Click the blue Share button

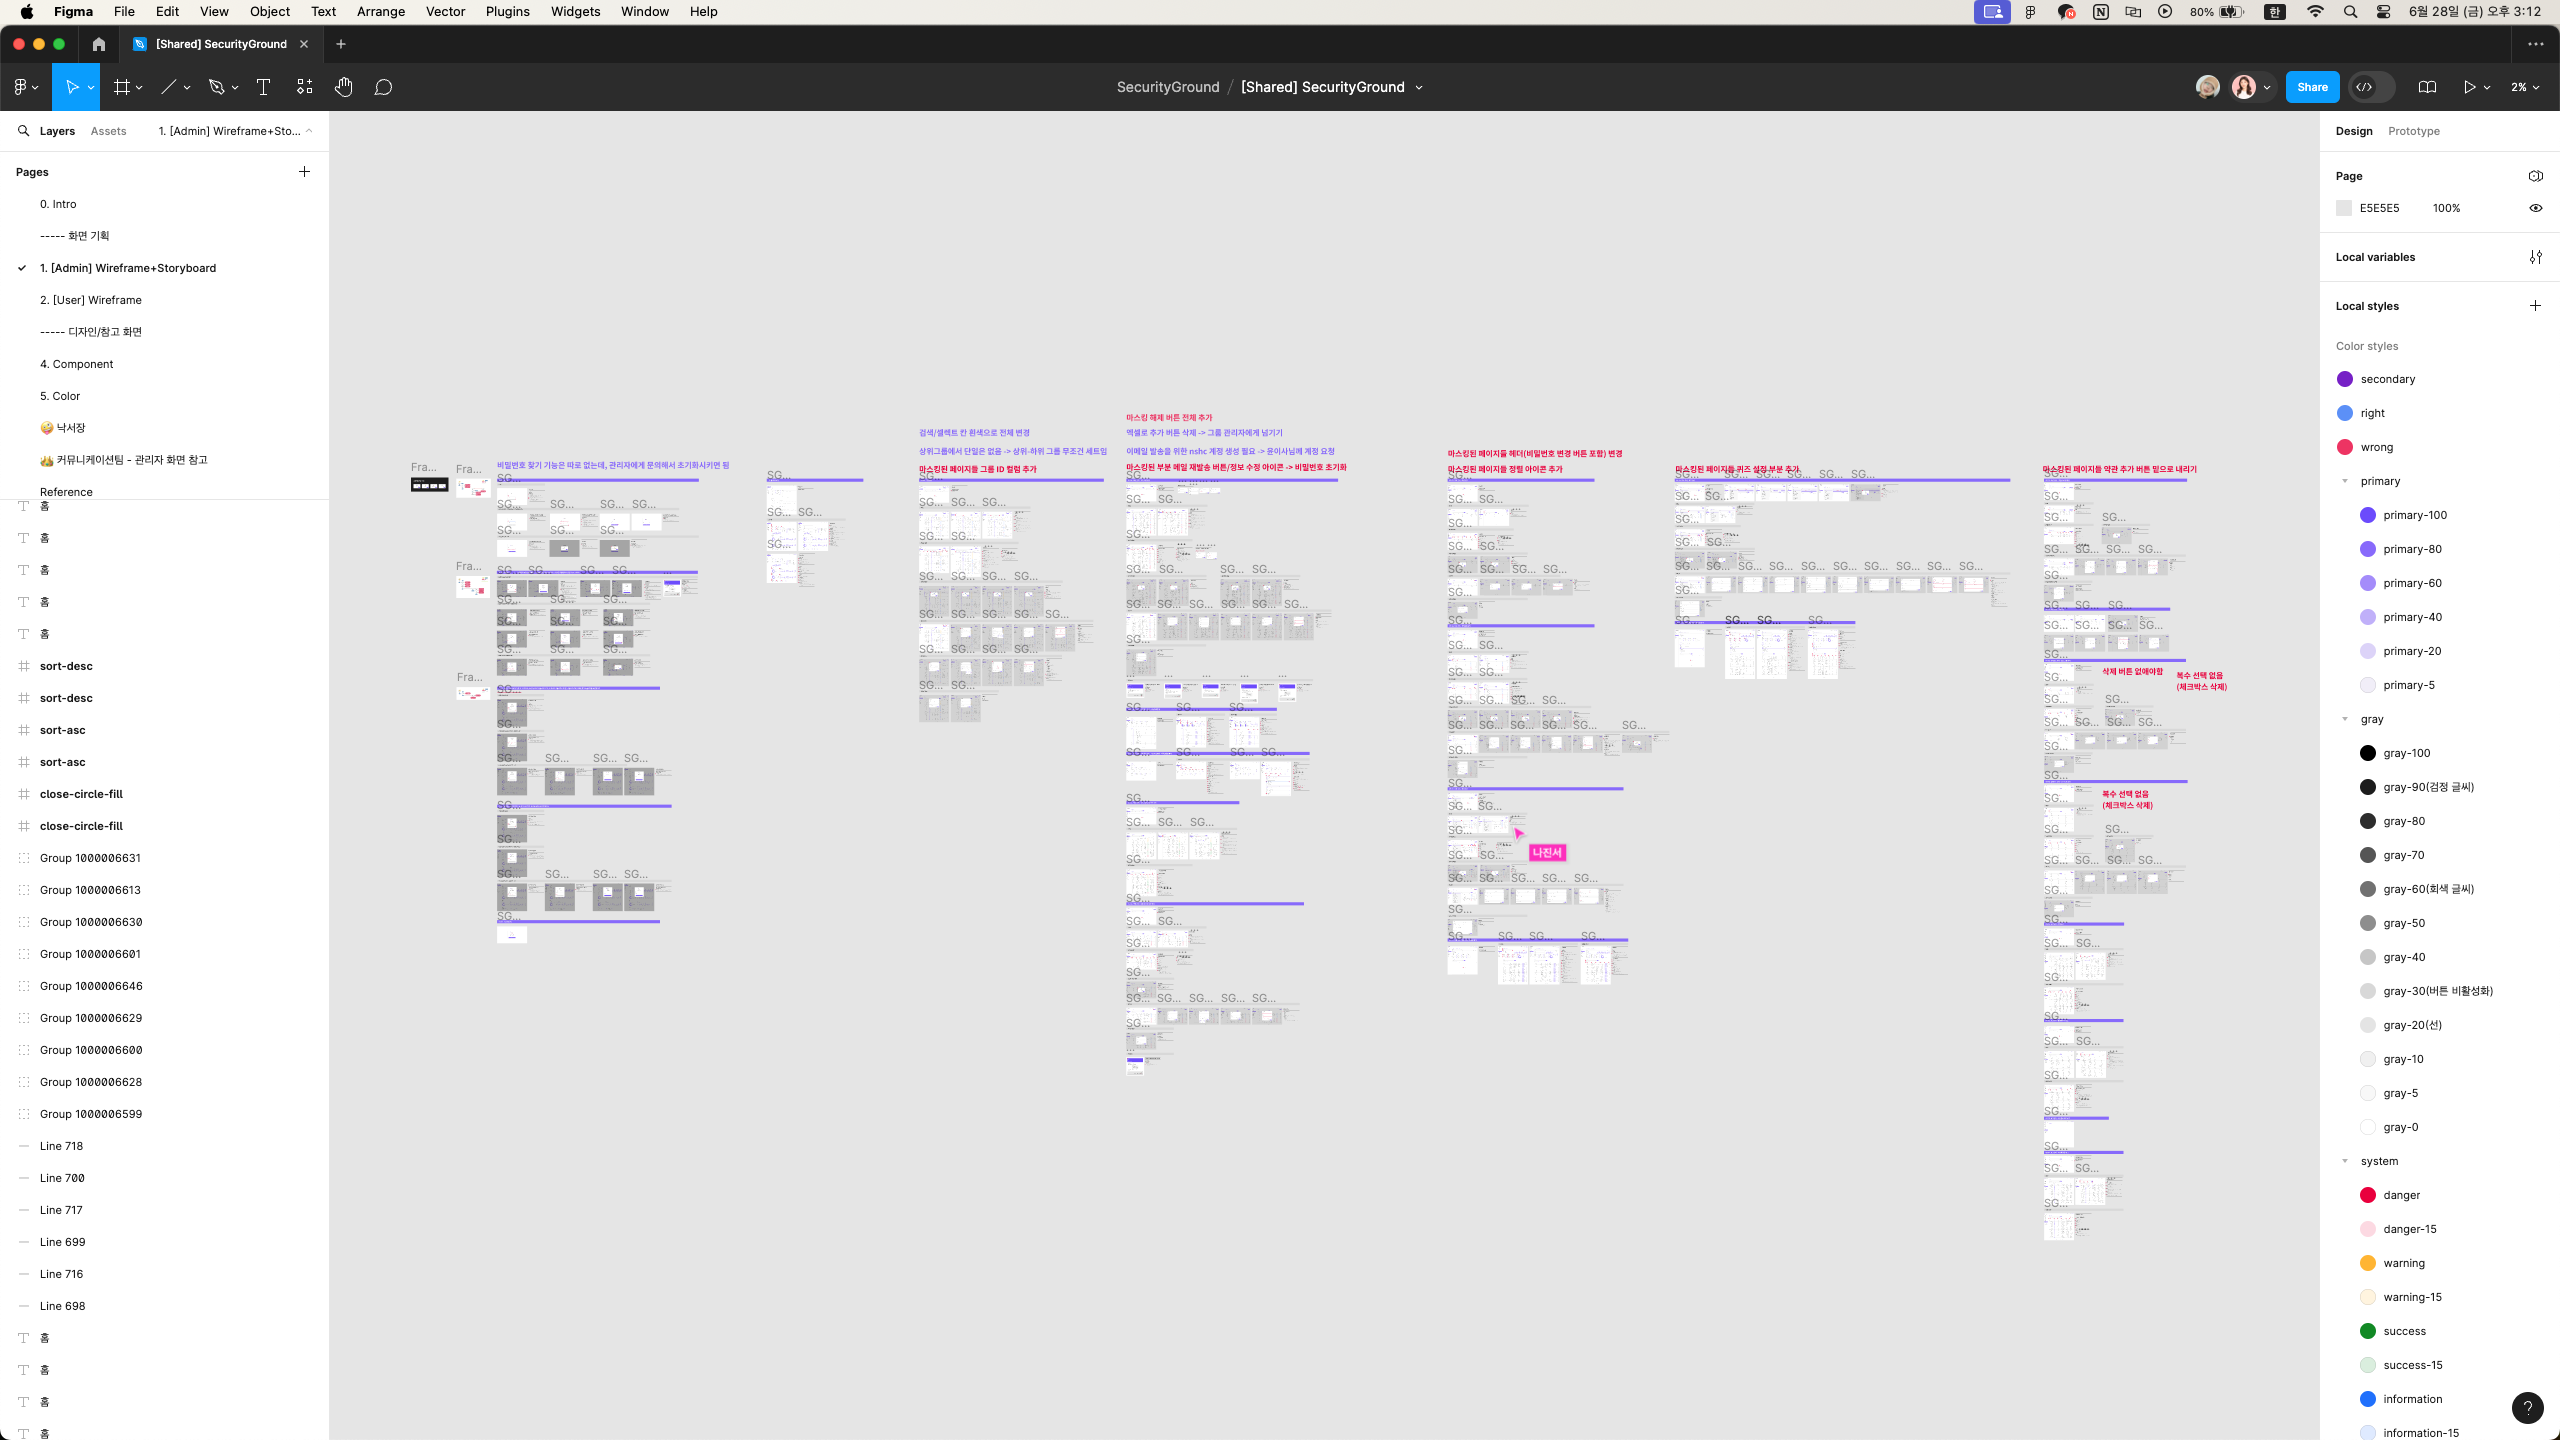click(2311, 87)
